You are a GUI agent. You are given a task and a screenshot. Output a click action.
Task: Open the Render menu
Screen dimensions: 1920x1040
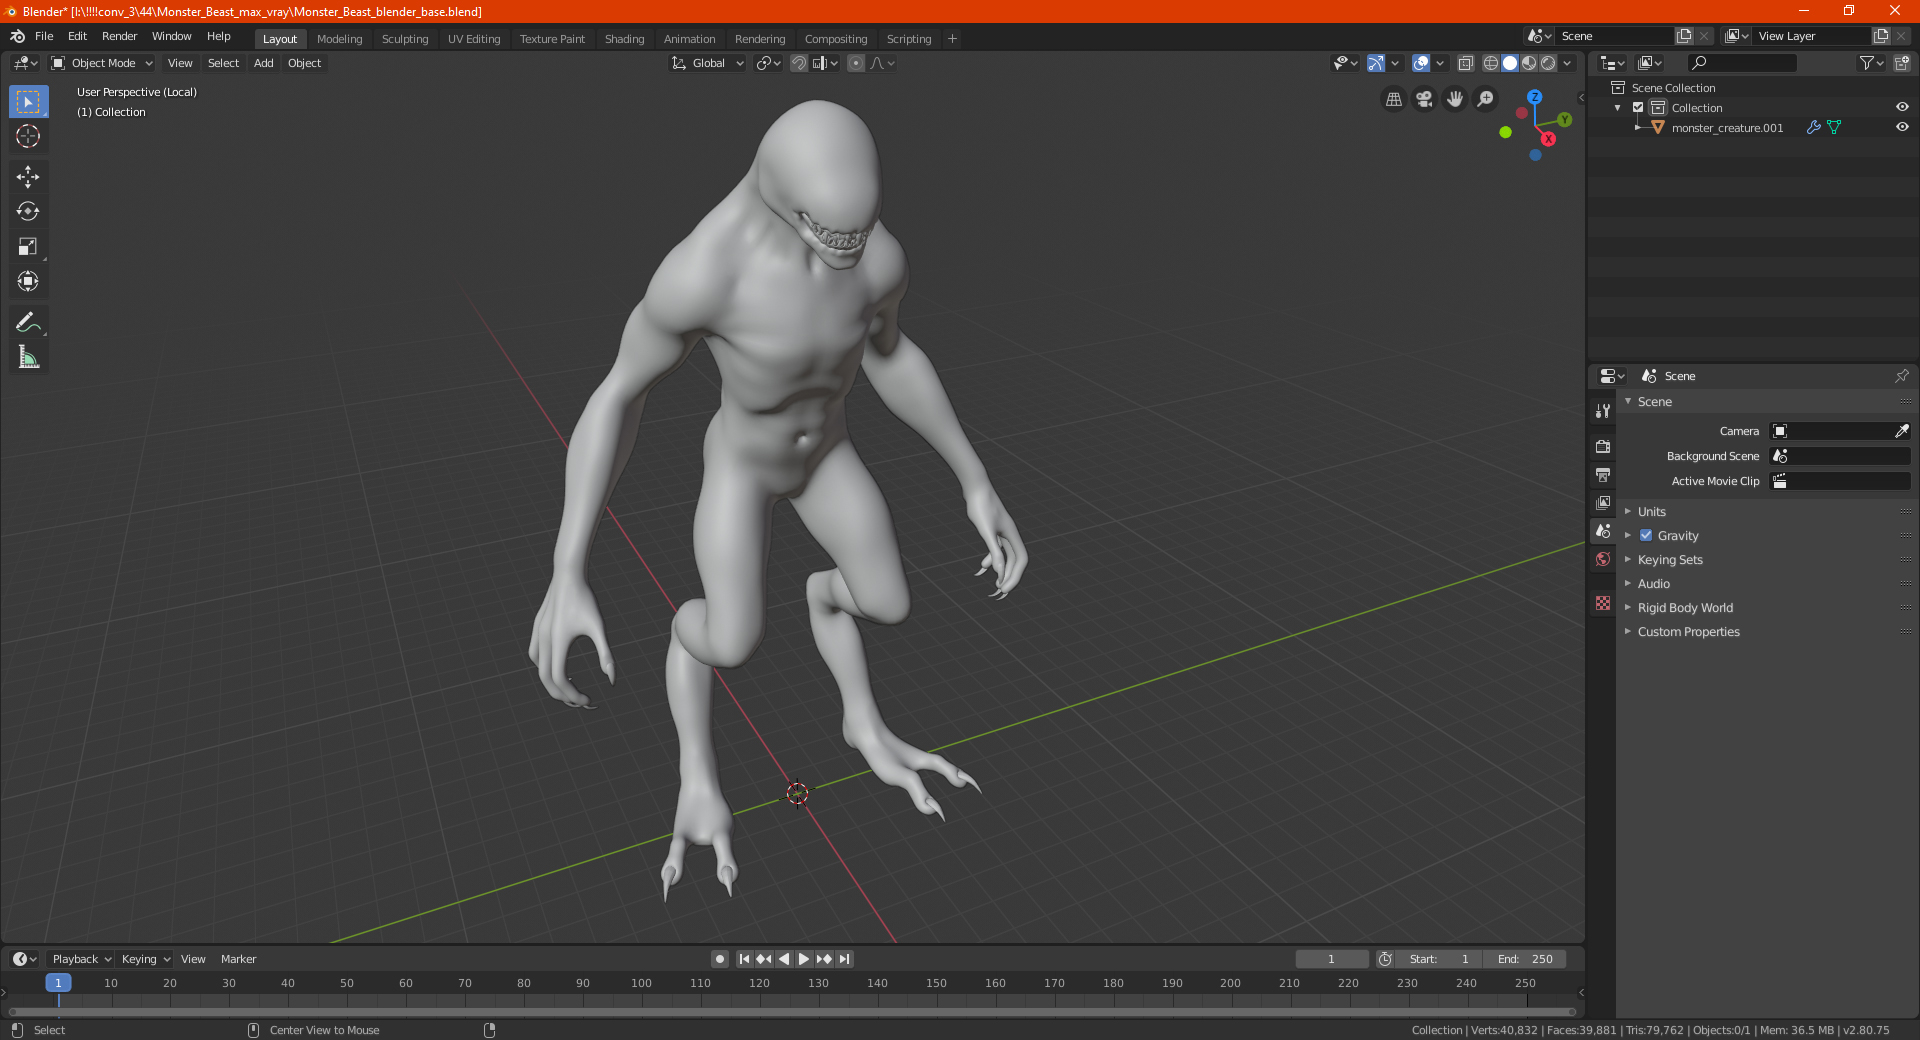(119, 36)
